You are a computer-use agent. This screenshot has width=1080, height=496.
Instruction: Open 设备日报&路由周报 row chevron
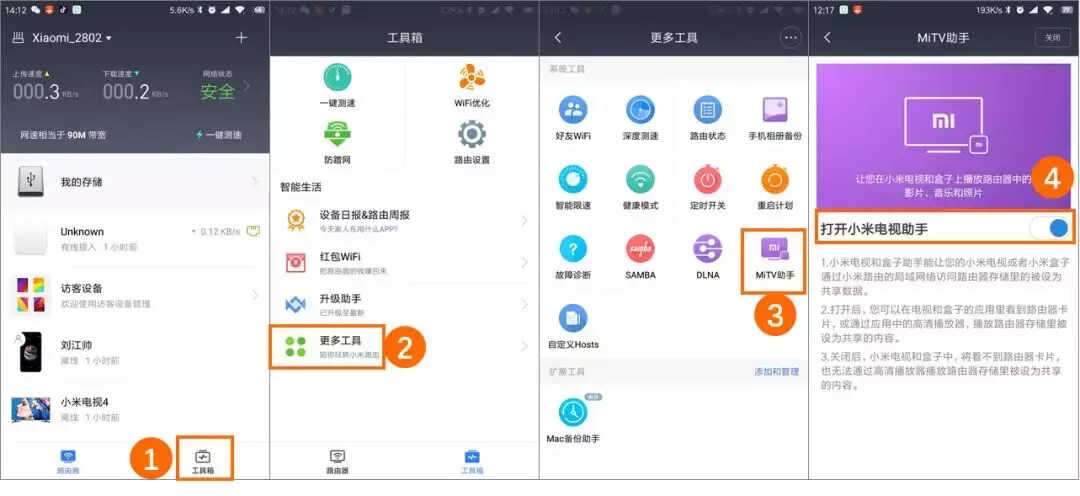524,220
